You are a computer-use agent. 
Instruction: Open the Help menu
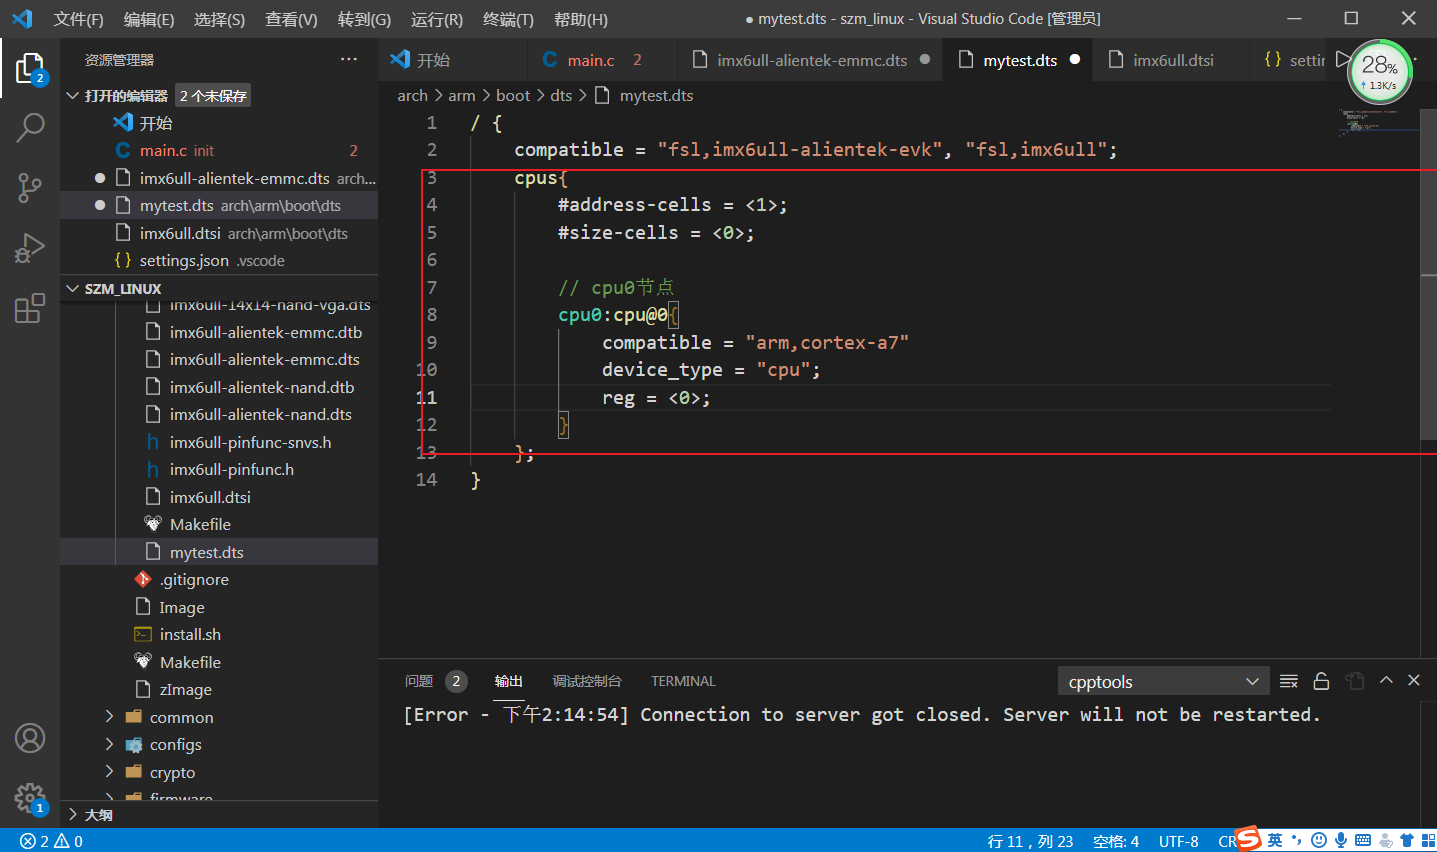pyautogui.click(x=580, y=19)
